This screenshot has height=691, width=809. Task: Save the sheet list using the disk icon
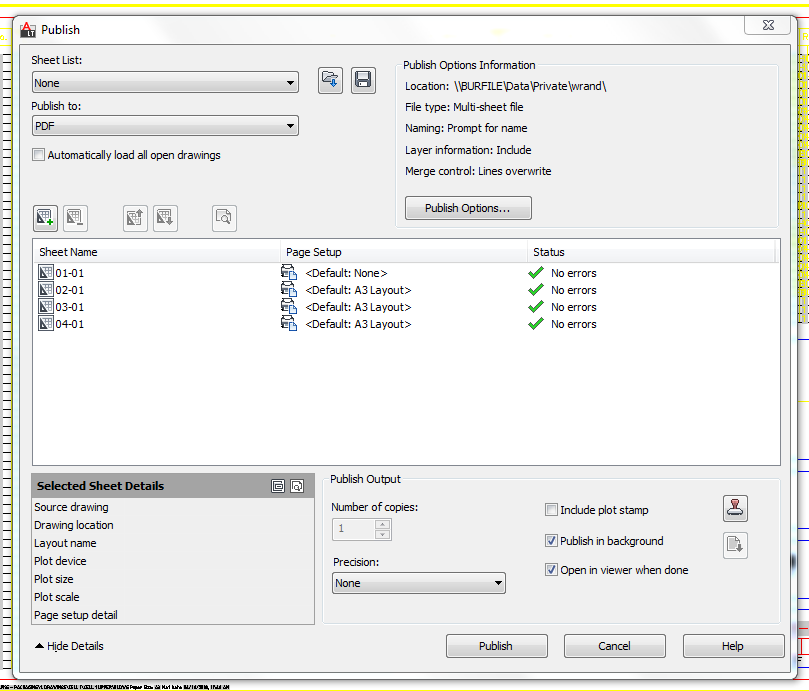363,81
